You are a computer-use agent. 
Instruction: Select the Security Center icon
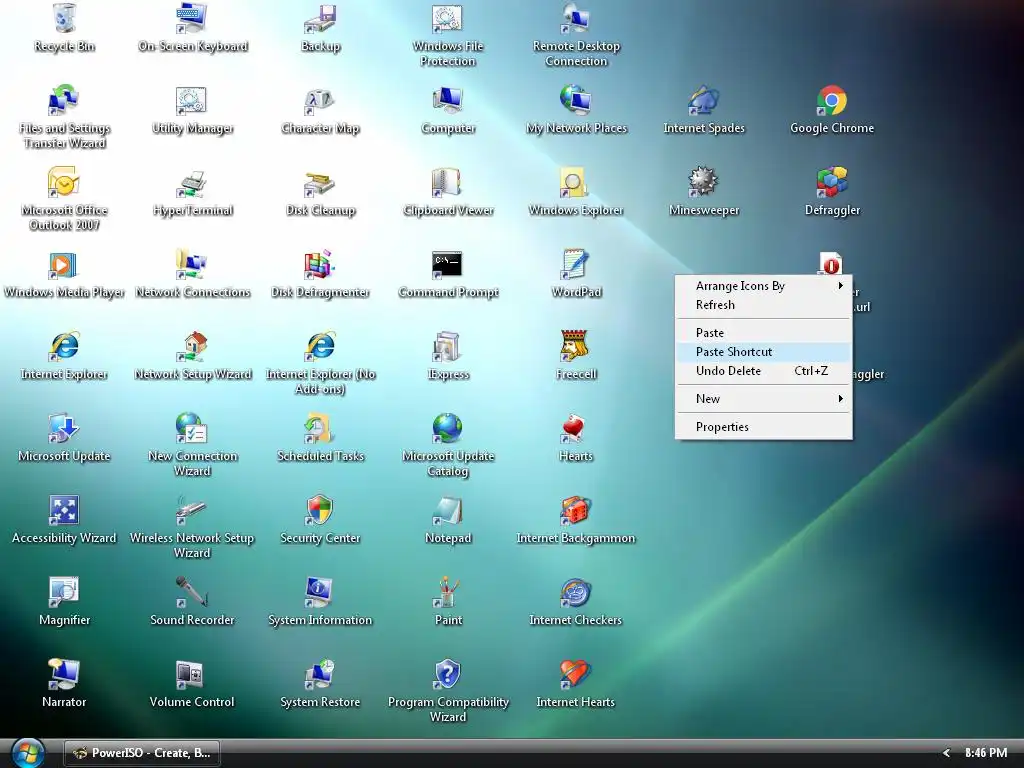320,510
